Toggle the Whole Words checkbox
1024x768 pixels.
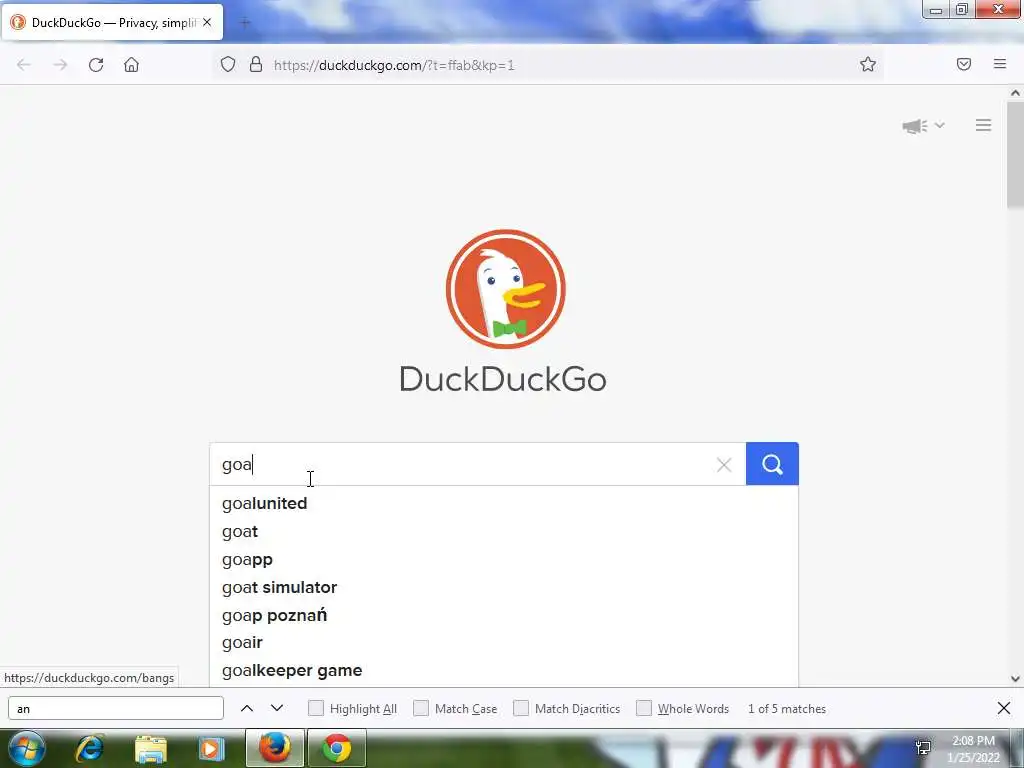(x=644, y=709)
